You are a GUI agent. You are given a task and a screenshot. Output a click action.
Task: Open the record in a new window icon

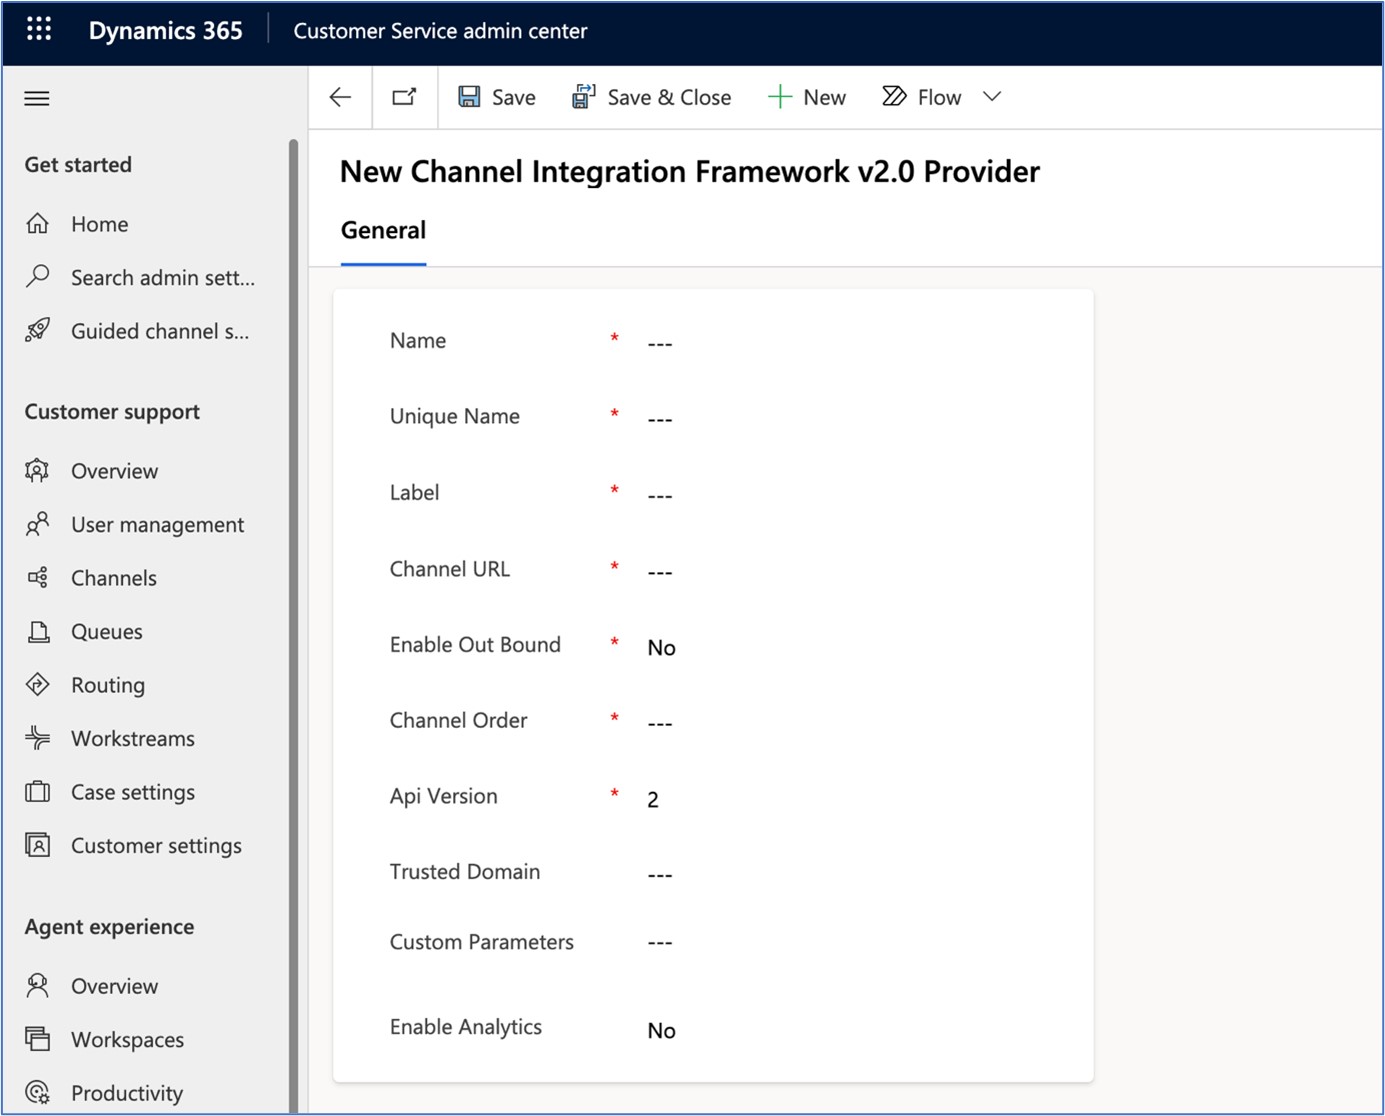pos(404,97)
